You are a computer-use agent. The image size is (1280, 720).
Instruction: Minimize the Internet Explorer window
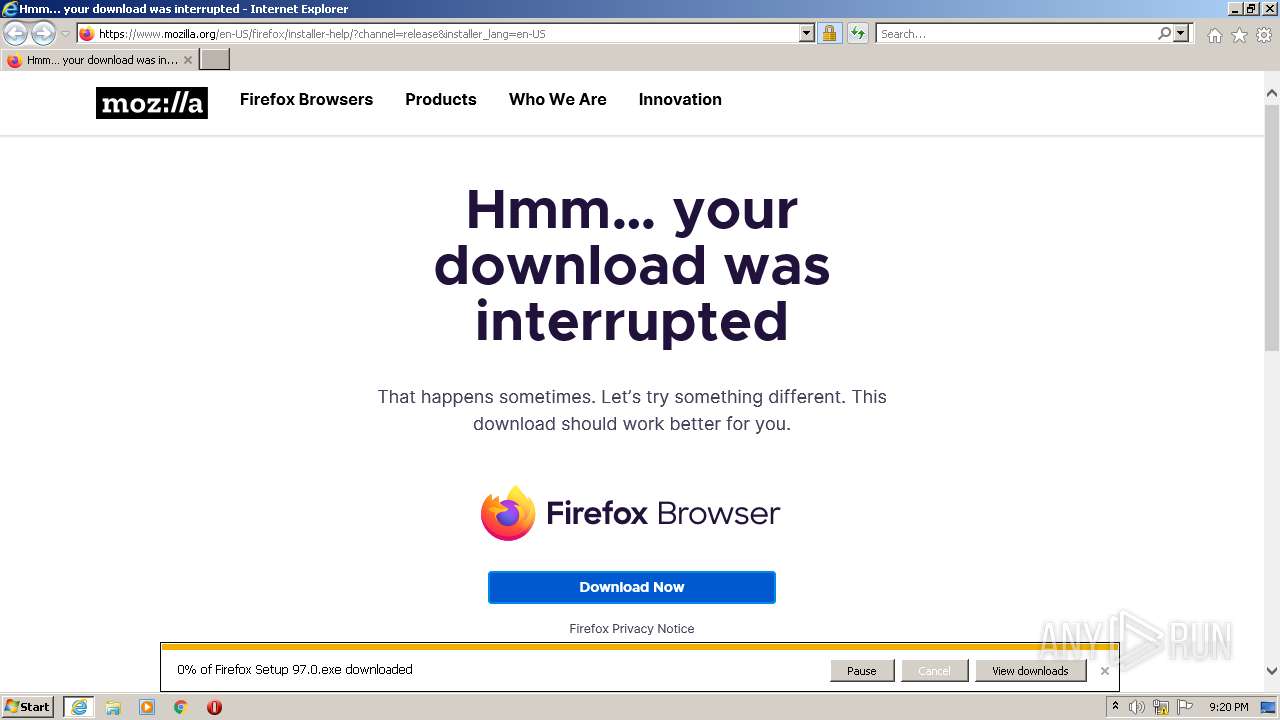[x=1235, y=9]
